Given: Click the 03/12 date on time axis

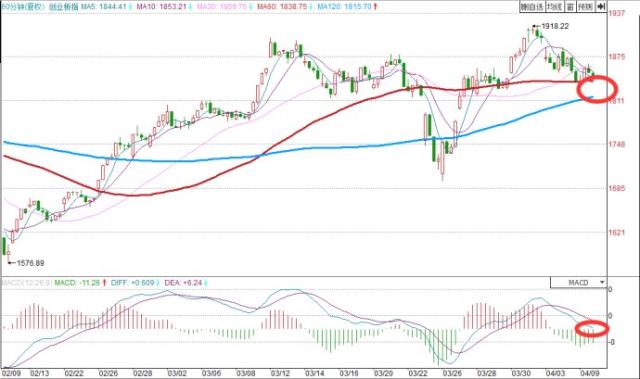Looking at the screenshot, I should pos(280,373).
